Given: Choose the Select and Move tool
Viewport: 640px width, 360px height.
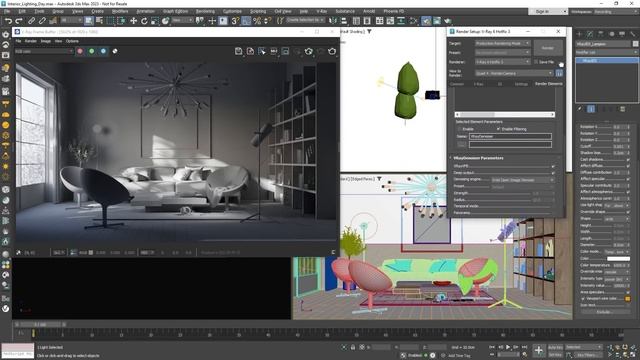Looking at the screenshot, I should [133, 21].
